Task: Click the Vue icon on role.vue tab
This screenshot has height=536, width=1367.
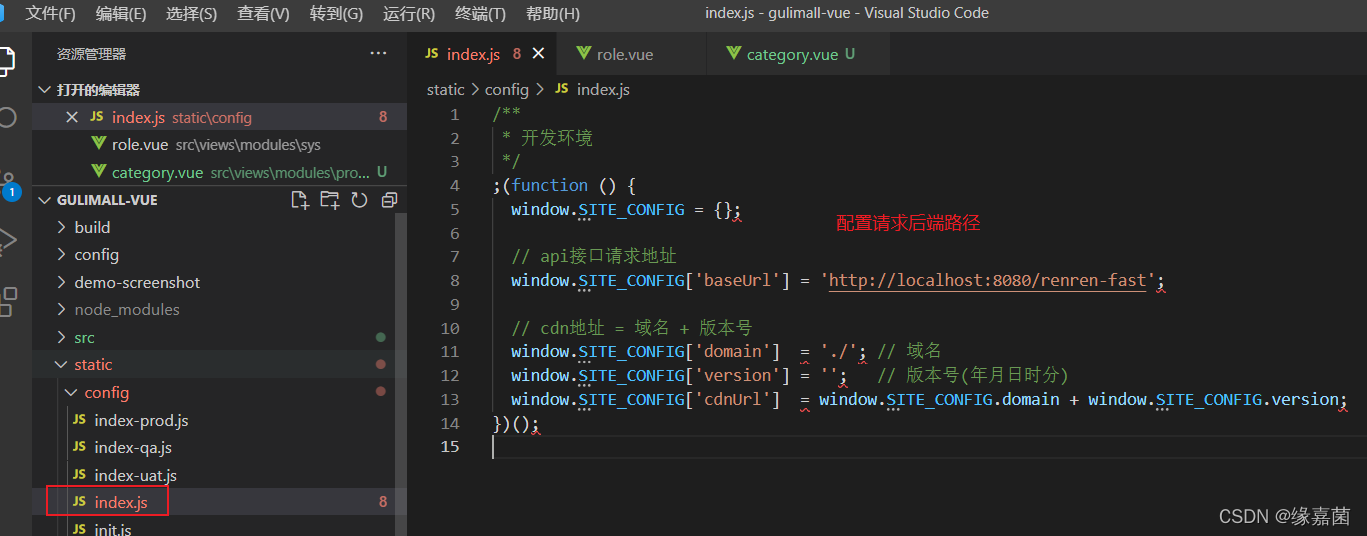Action: (x=582, y=54)
